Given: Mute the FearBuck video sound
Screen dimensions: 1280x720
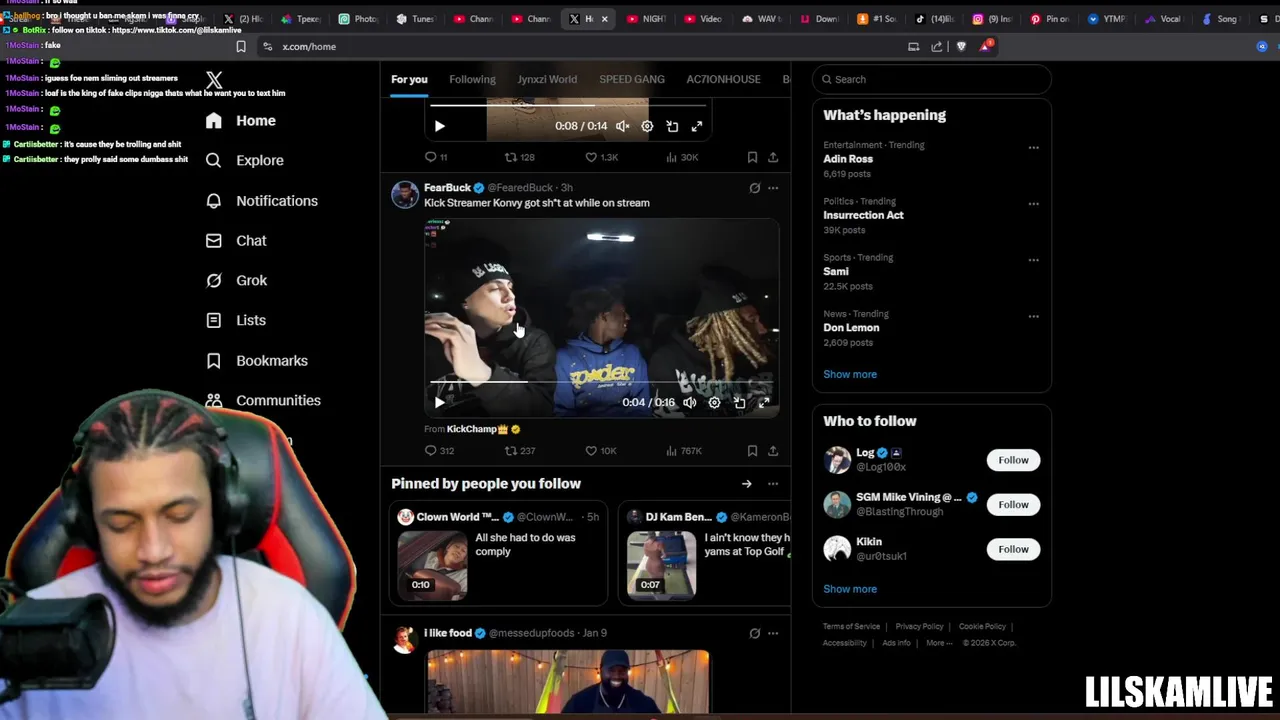Looking at the screenshot, I should (x=689, y=402).
